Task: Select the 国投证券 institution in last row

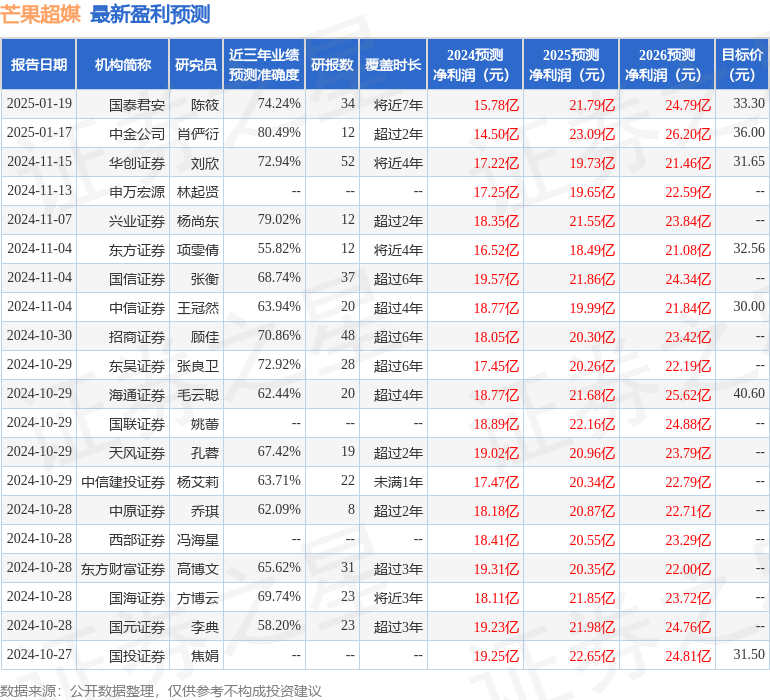Action: click(137, 655)
